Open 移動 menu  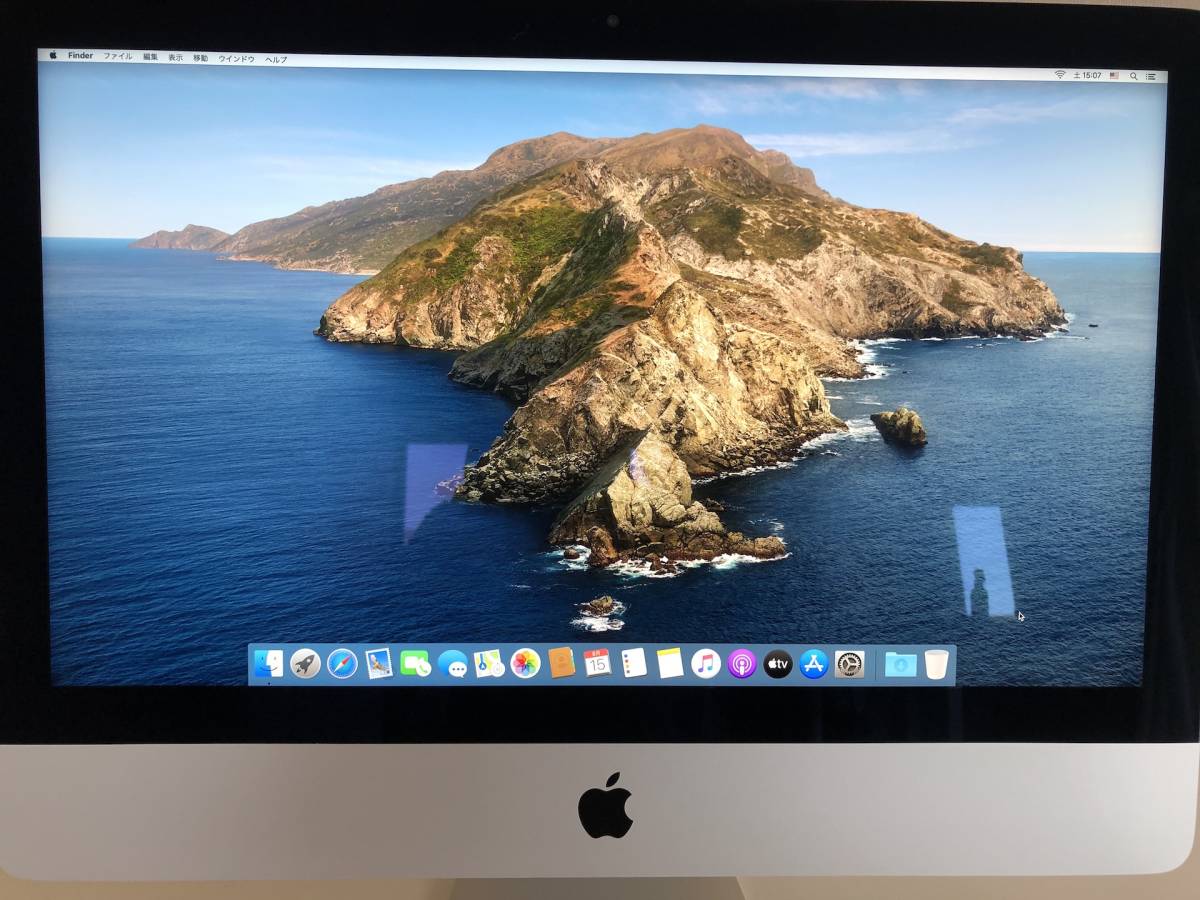[x=201, y=59]
